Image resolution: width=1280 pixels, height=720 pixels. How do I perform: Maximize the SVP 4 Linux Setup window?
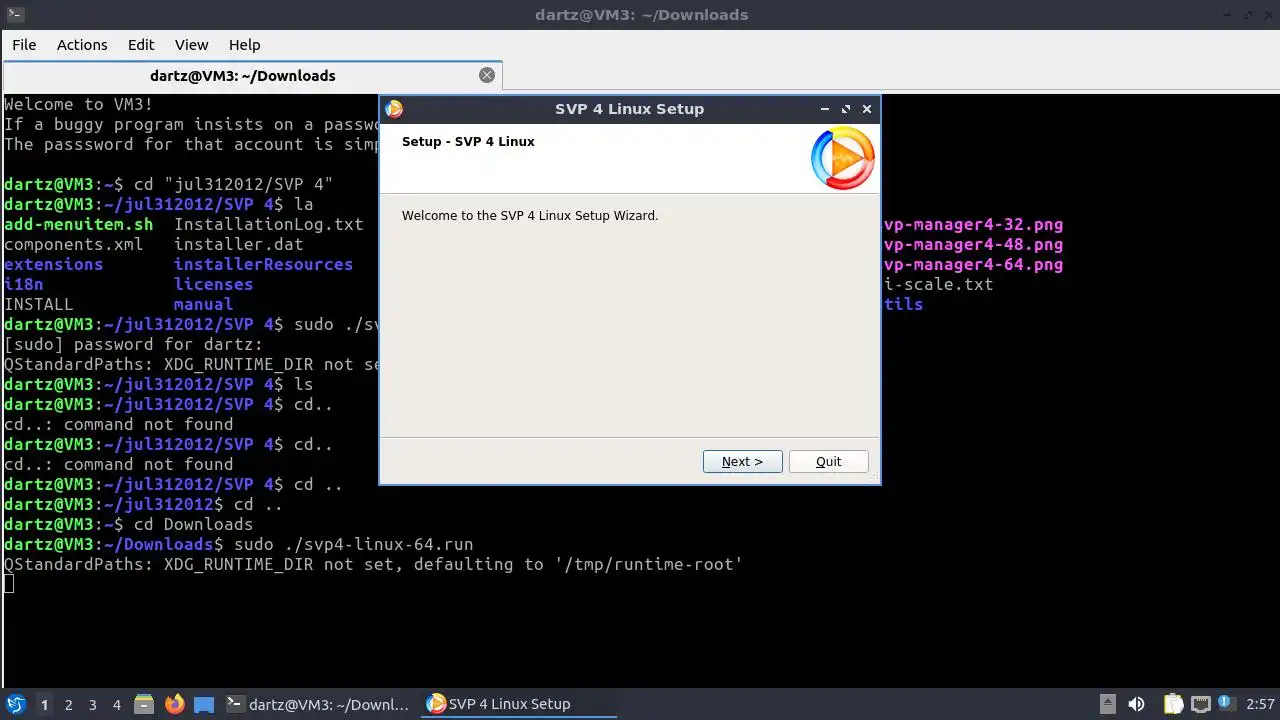[846, 109]
